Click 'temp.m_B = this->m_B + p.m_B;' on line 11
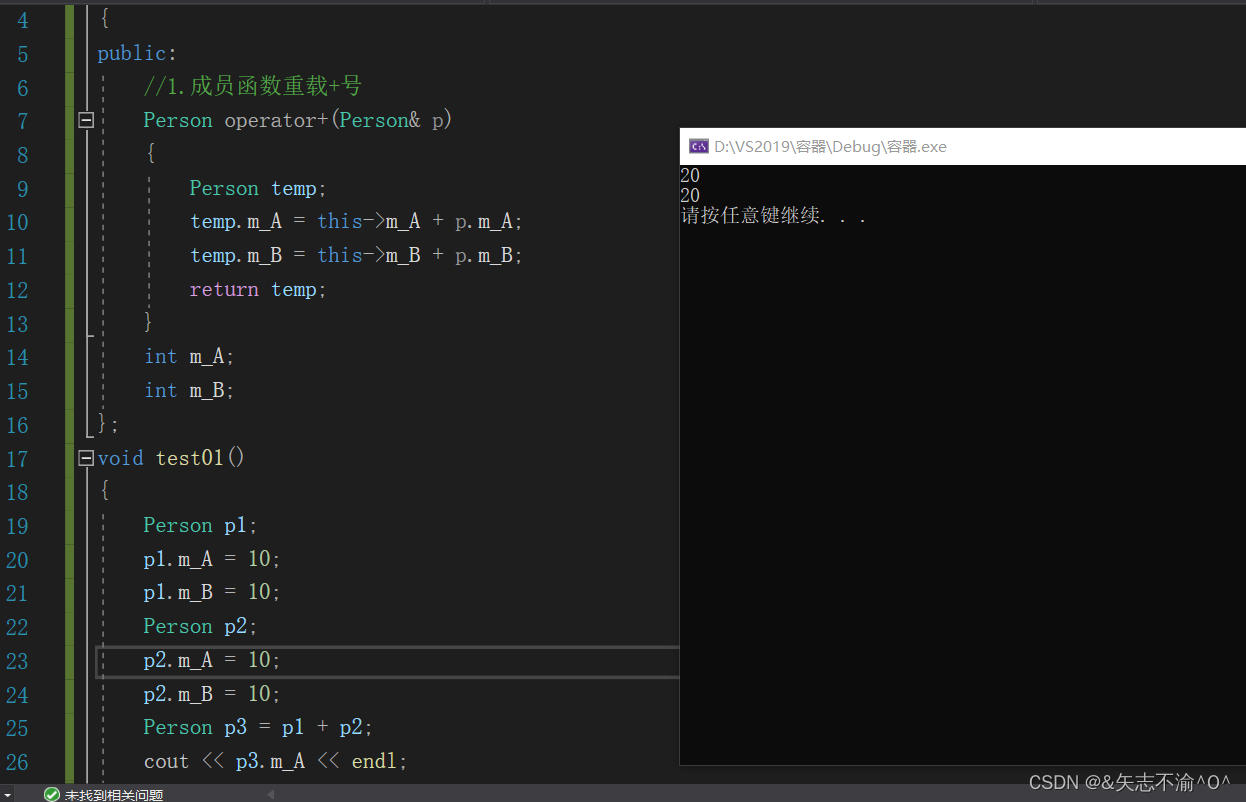The height and width of the screenshot is (802, 1246). coord(357,255)
